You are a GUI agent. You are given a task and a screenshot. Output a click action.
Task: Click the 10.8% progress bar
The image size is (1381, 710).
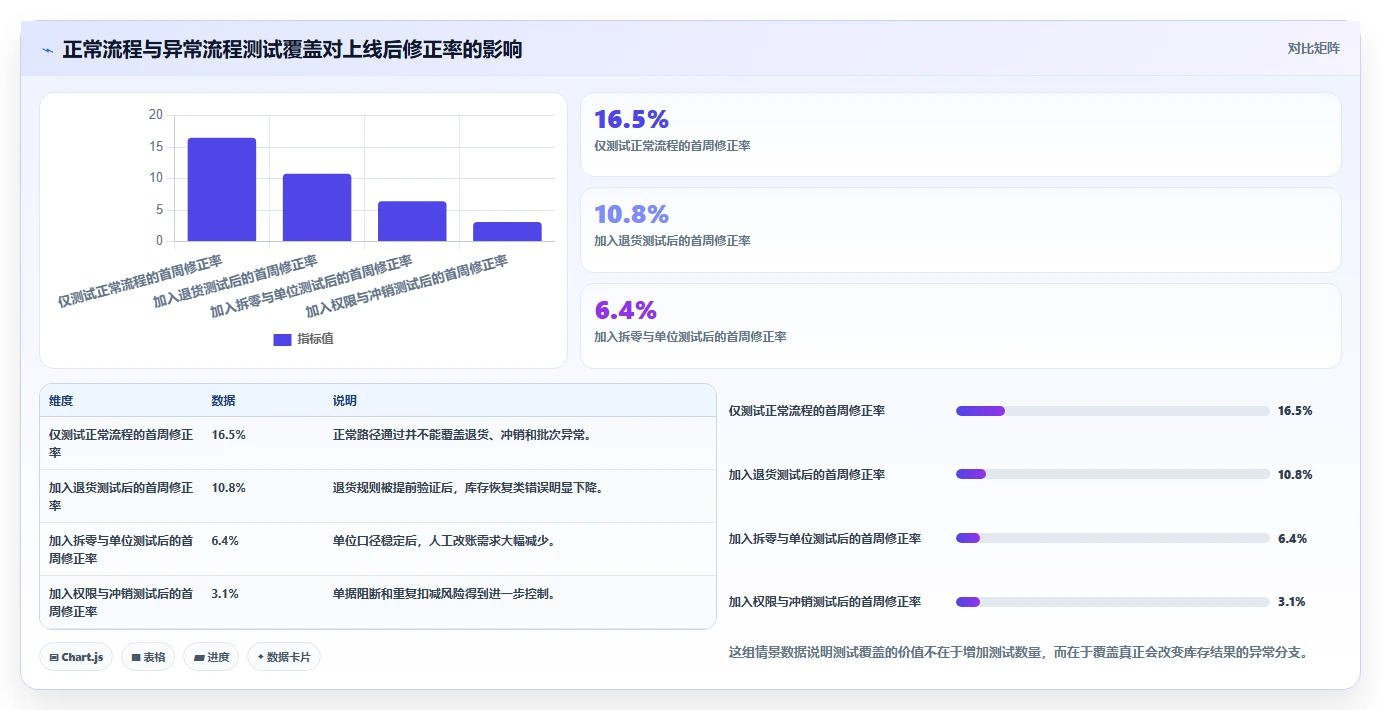(1113, 475)
